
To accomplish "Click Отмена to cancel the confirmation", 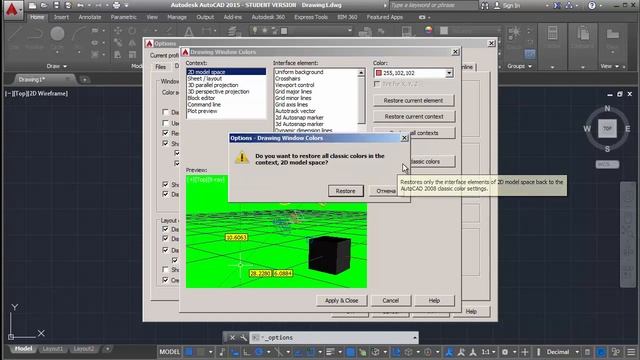I will 384,191.
